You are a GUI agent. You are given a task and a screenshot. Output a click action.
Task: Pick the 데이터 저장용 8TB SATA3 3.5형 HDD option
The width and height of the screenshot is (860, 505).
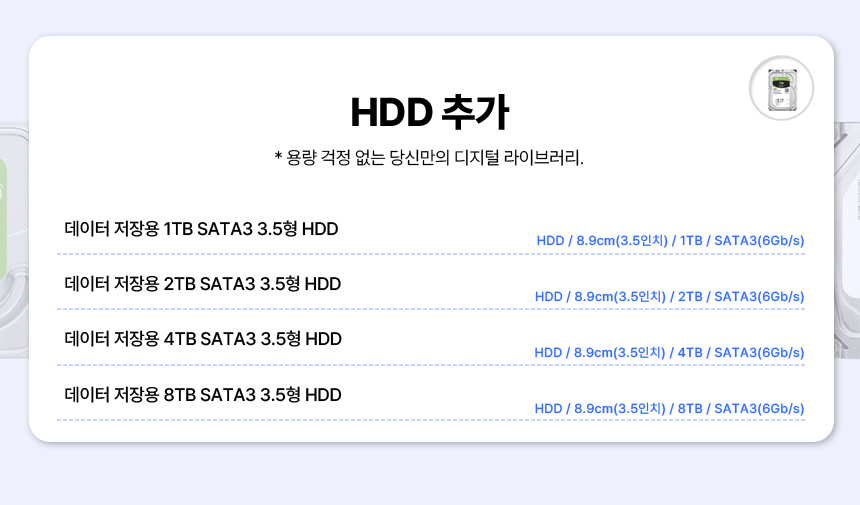[203, 395]
